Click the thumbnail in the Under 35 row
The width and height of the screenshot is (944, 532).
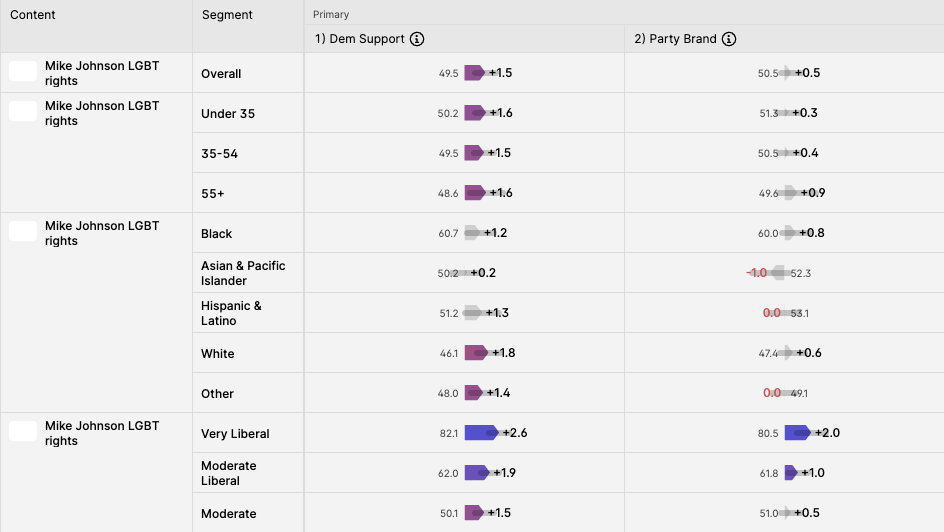coord(23,111)
